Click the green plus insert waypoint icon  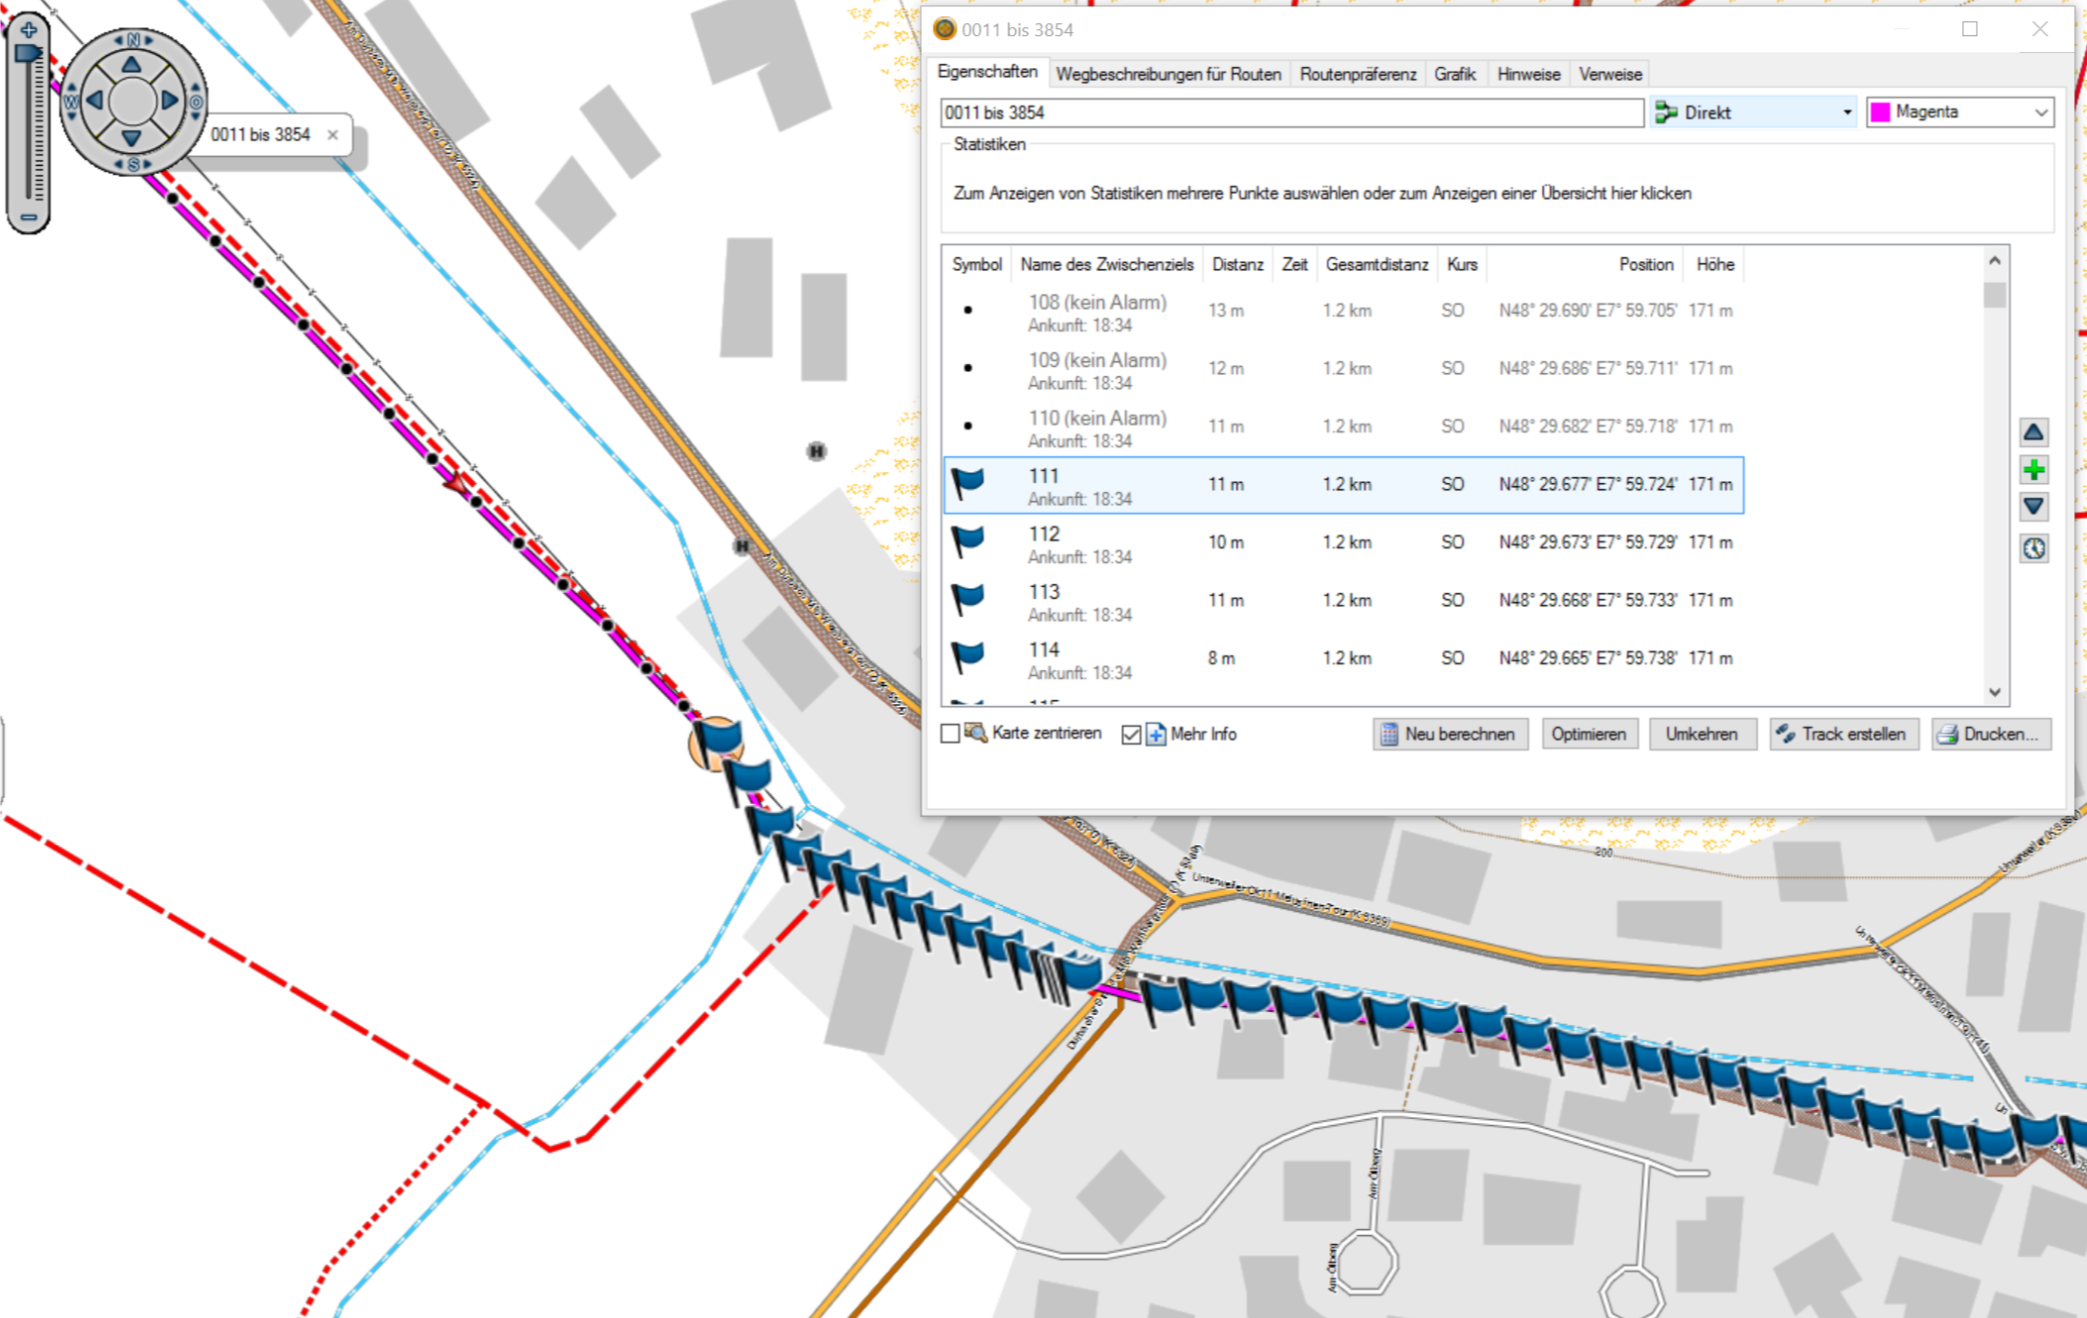[x=2033, y=470]
